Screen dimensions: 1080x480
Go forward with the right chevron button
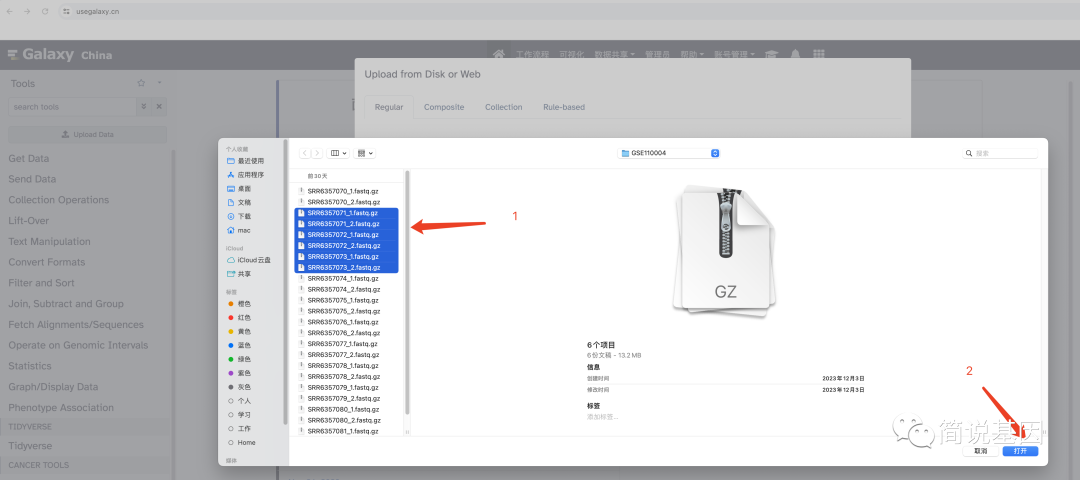point(316,153)
